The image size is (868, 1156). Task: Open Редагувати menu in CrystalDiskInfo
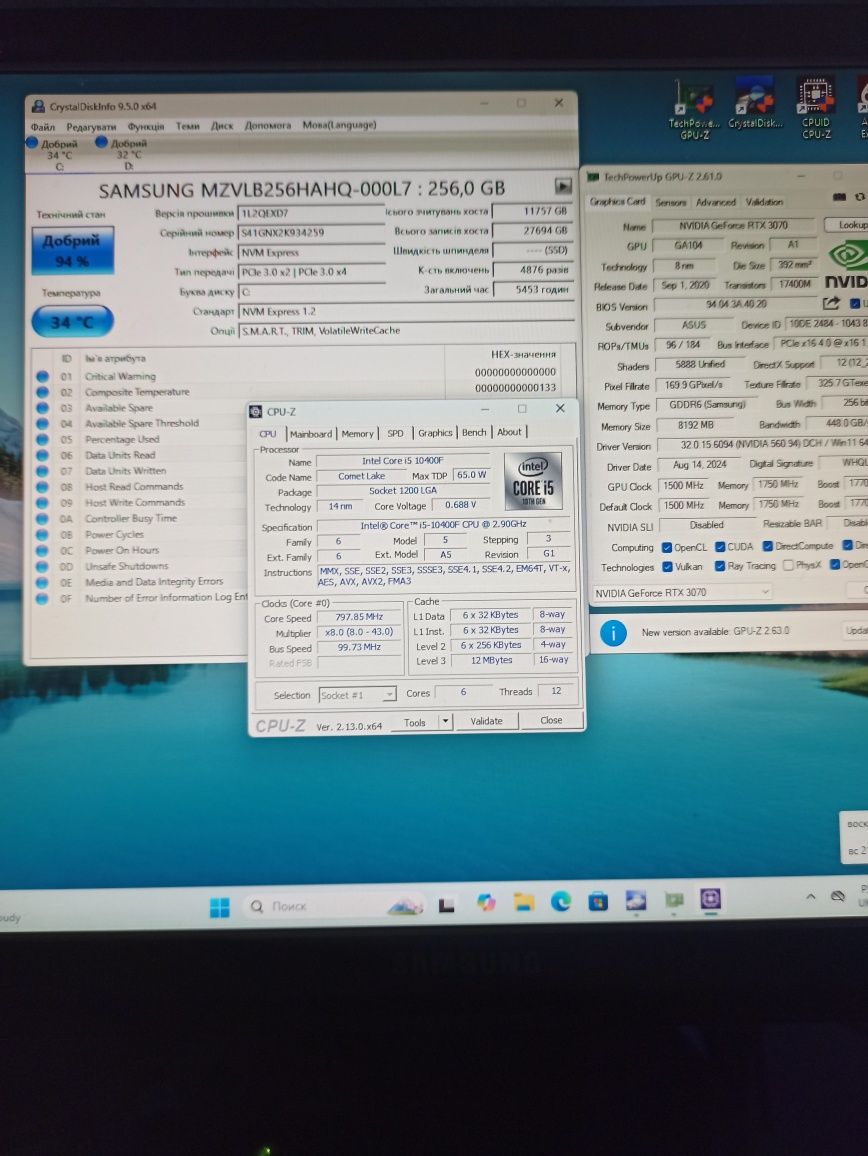[x=91, y=127]
